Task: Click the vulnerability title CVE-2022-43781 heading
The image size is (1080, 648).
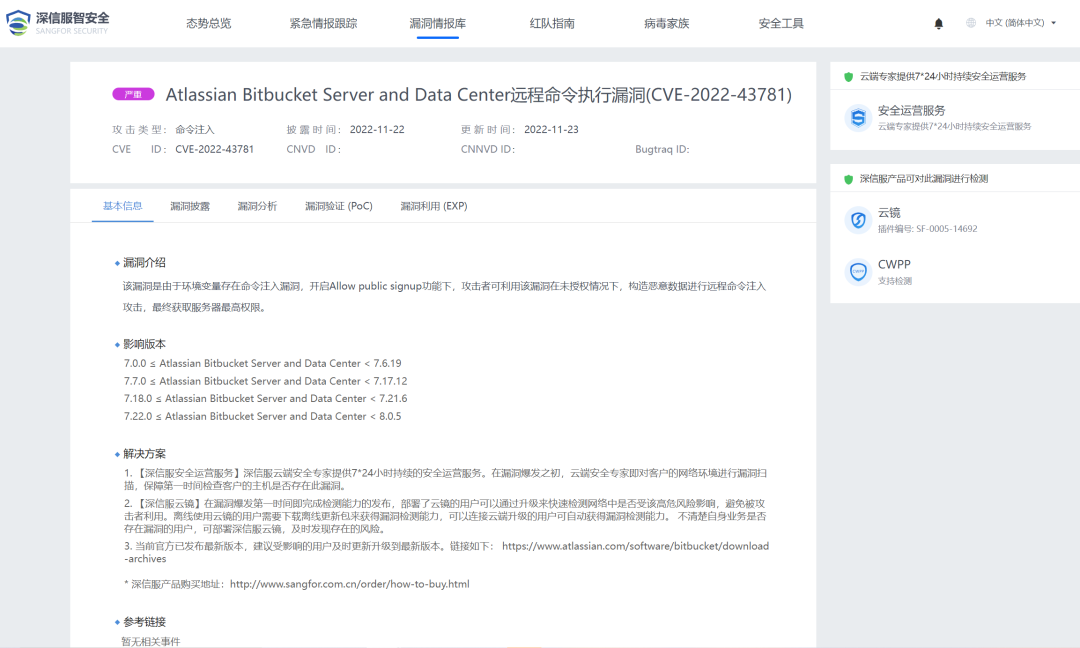Action: point(479,94)
